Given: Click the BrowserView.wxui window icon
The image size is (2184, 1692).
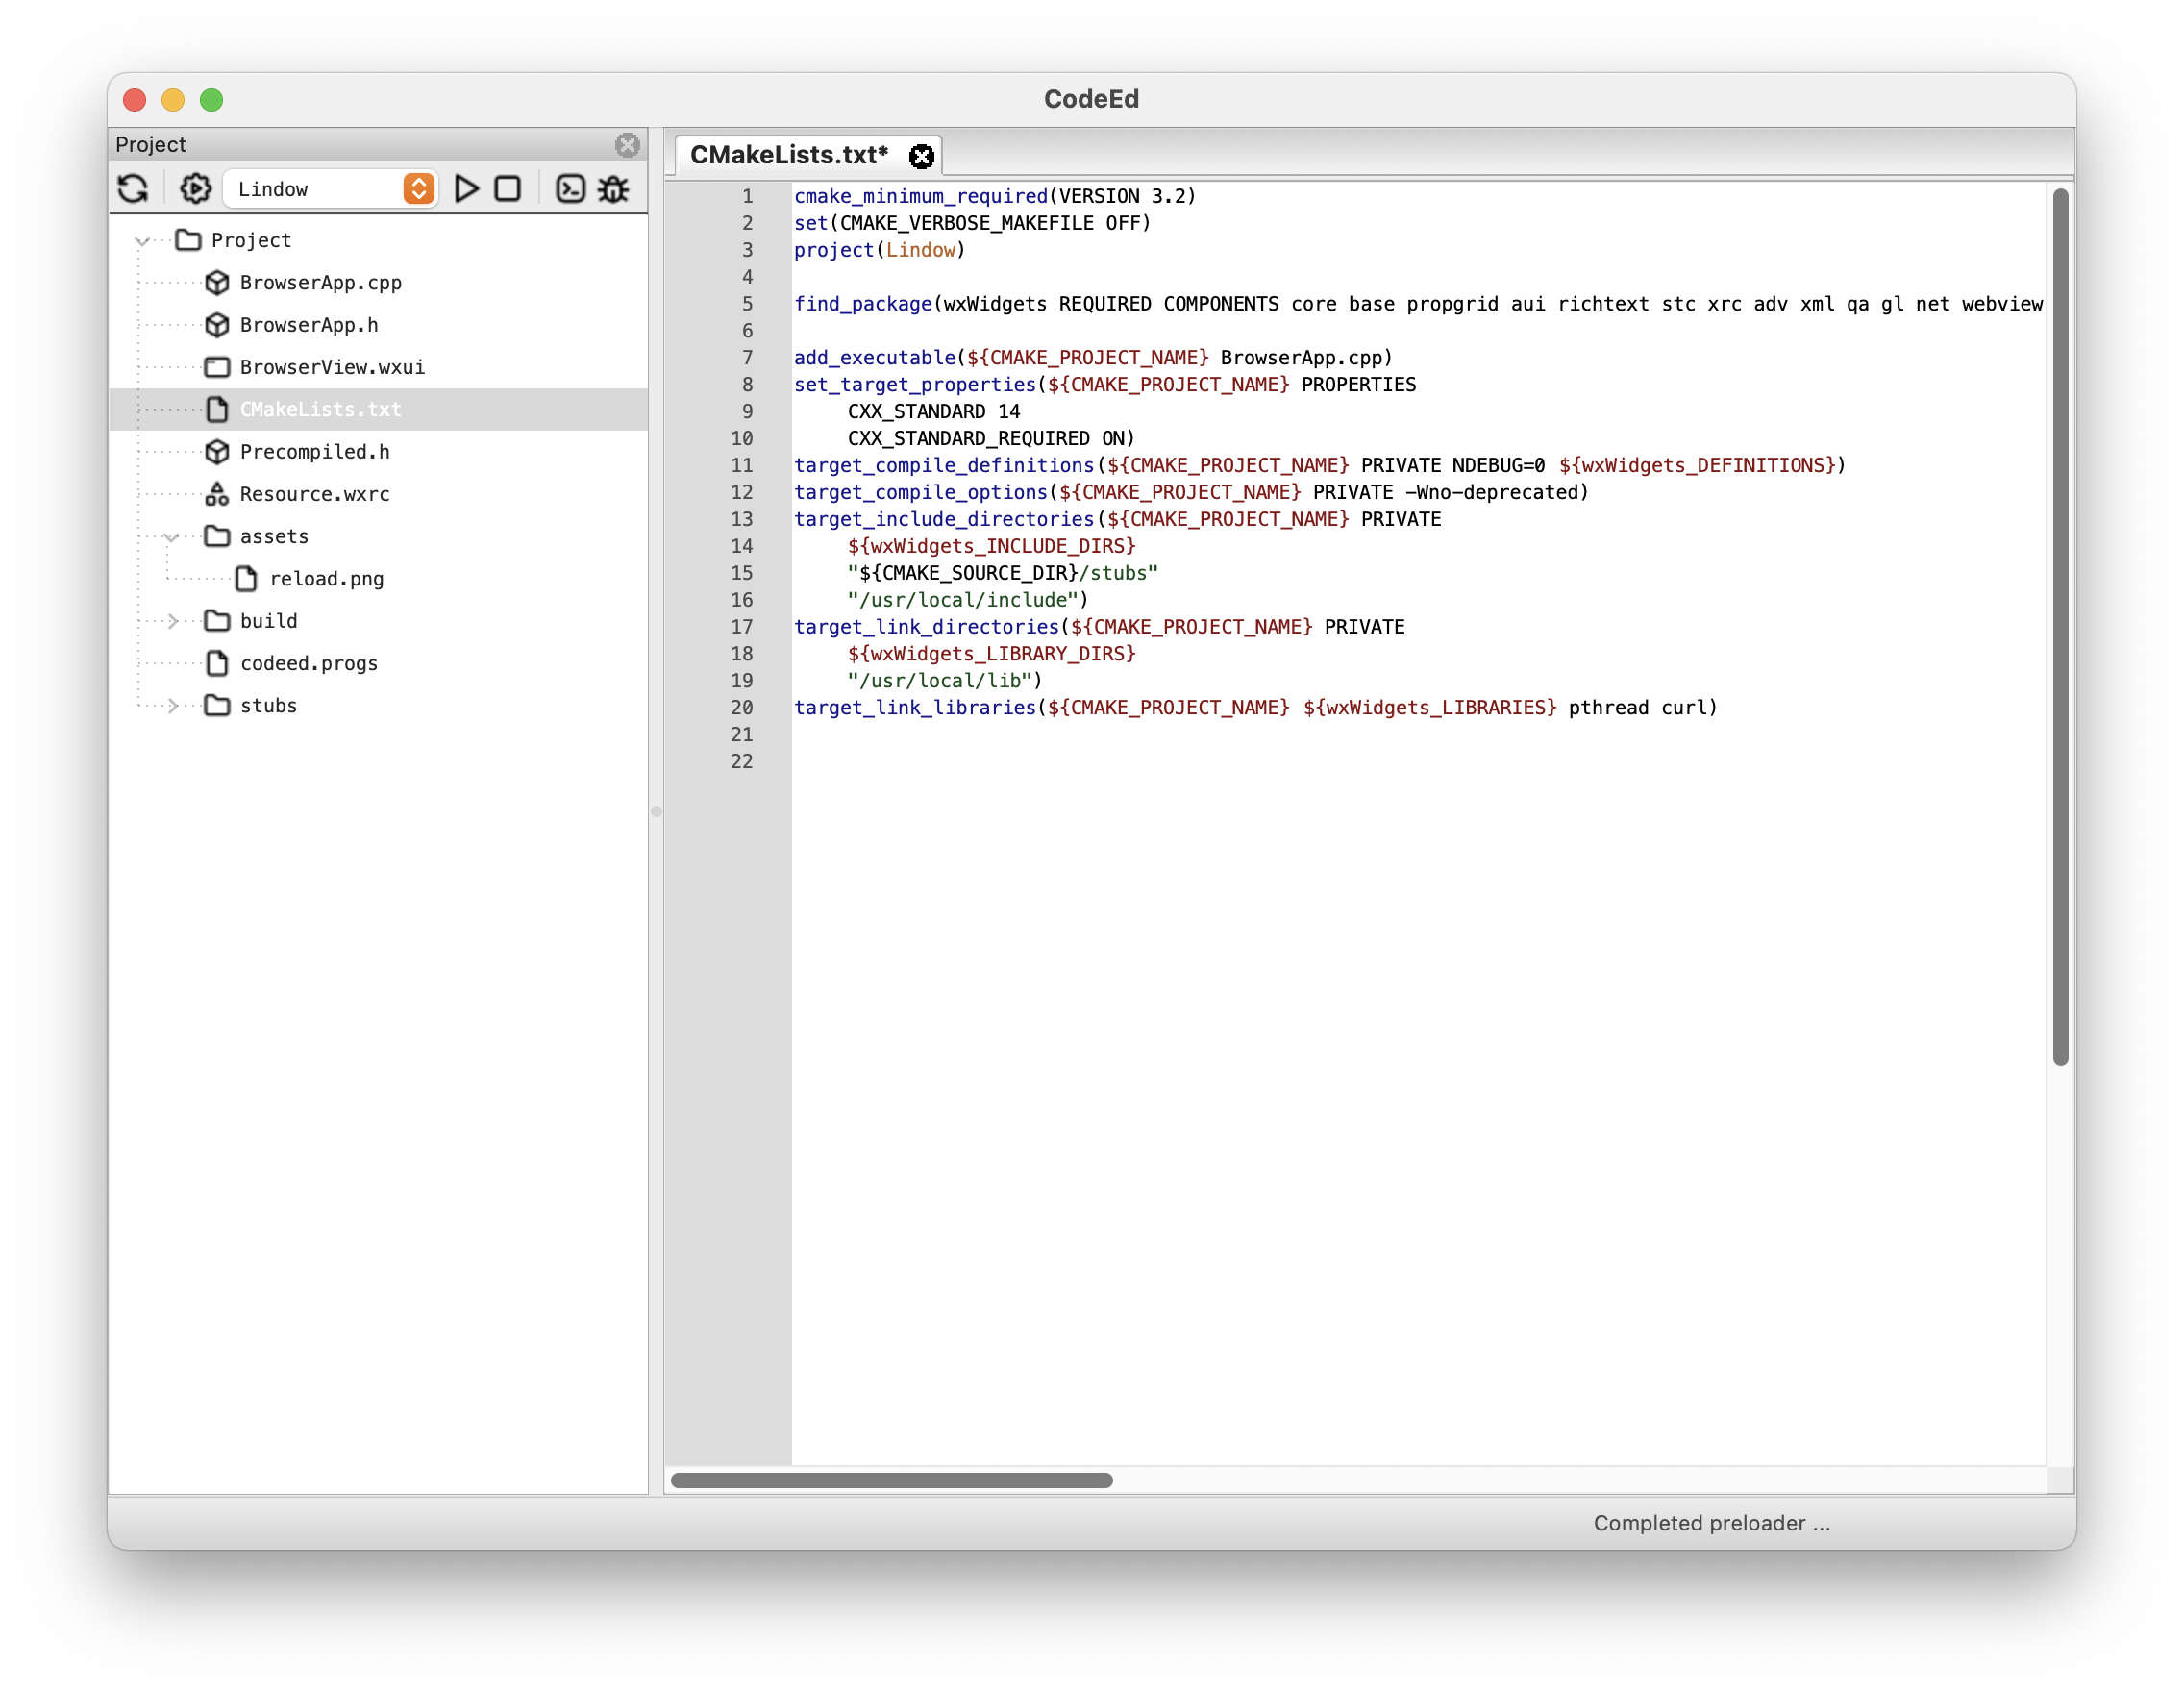Looking at the screenshot, I should [x=217, y=367].
